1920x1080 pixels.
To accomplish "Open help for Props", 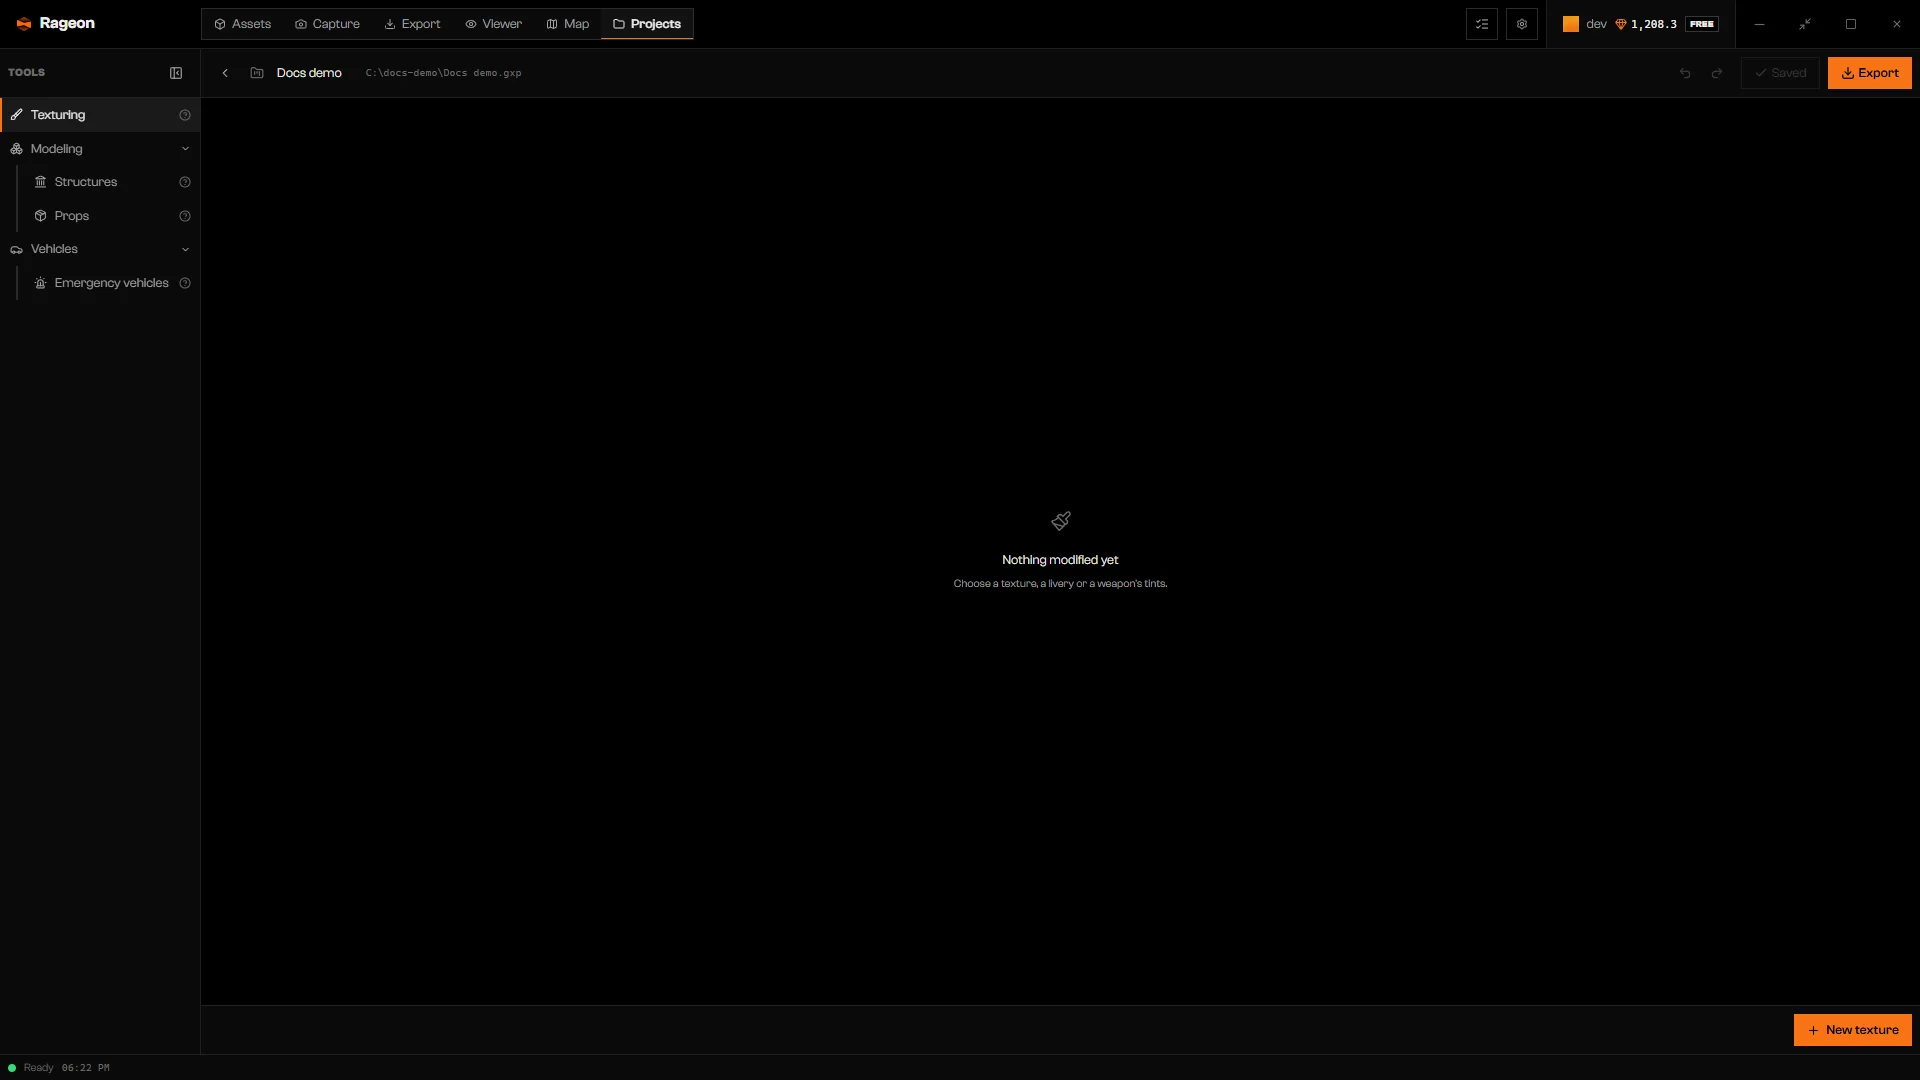I will (x=185, y=216).
